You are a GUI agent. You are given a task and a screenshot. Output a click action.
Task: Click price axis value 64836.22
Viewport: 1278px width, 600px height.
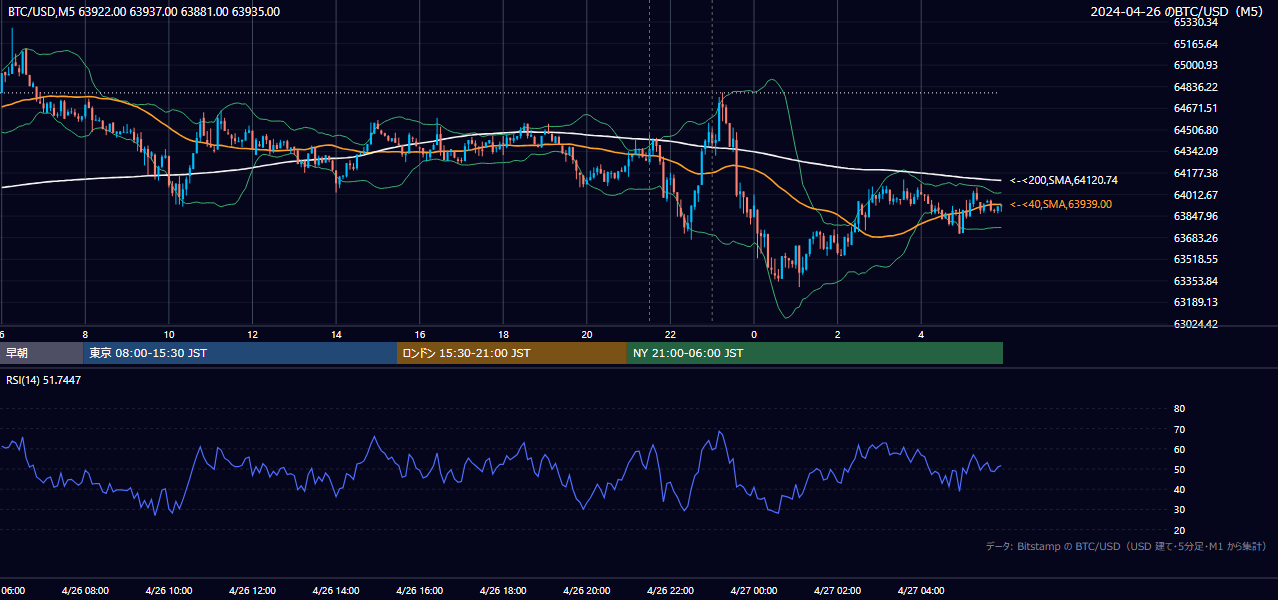pos(1195,87)
